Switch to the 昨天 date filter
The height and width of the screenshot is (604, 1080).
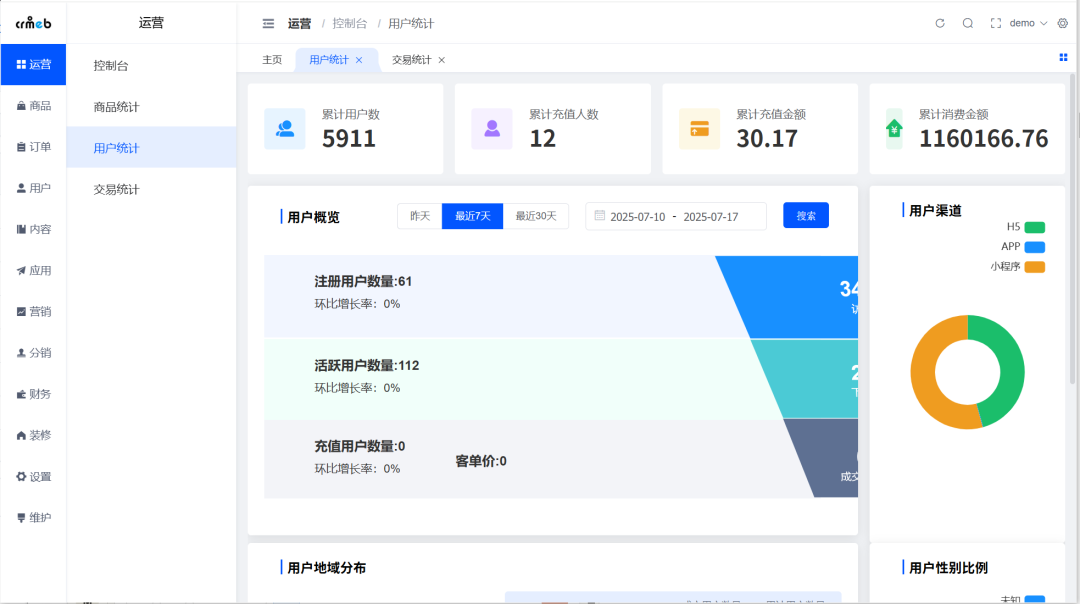pos(419,215)
